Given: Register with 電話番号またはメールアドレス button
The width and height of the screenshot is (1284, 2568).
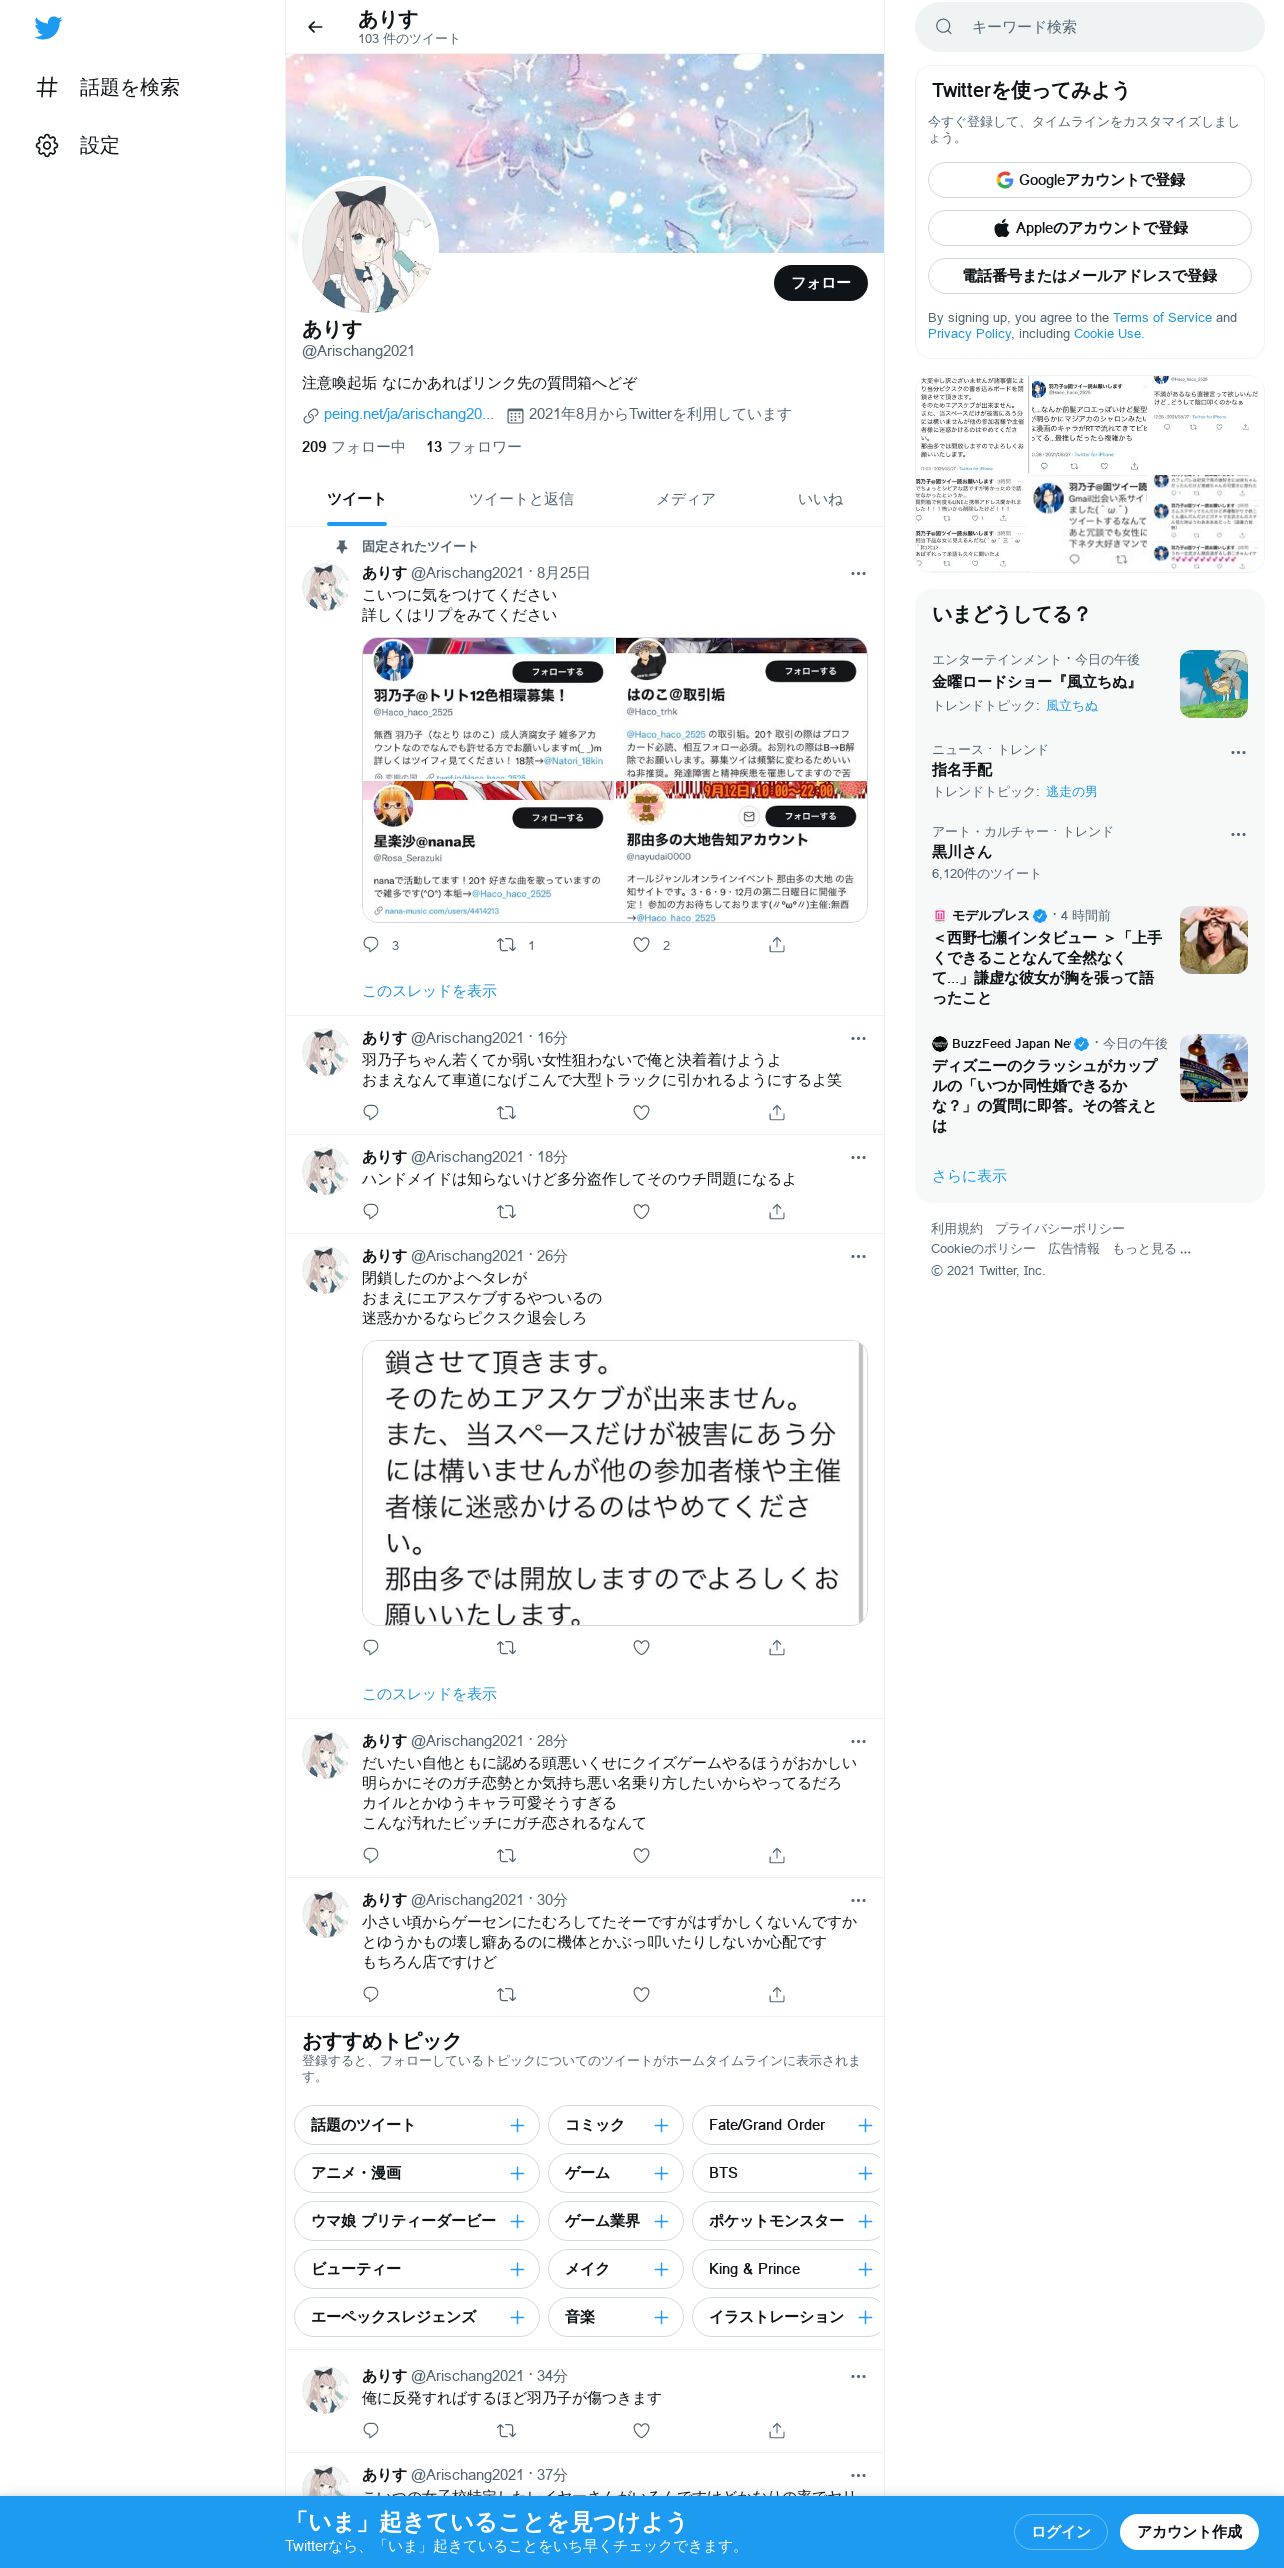Looking at the screenshot, I should tap(1089, 276).
